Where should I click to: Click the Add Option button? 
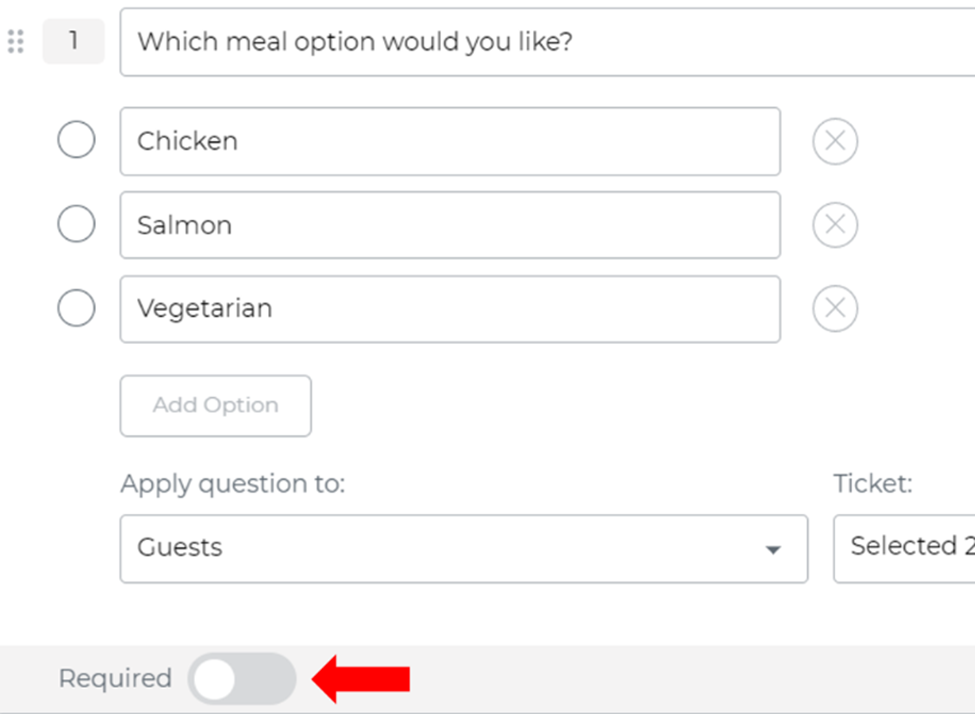215,405
